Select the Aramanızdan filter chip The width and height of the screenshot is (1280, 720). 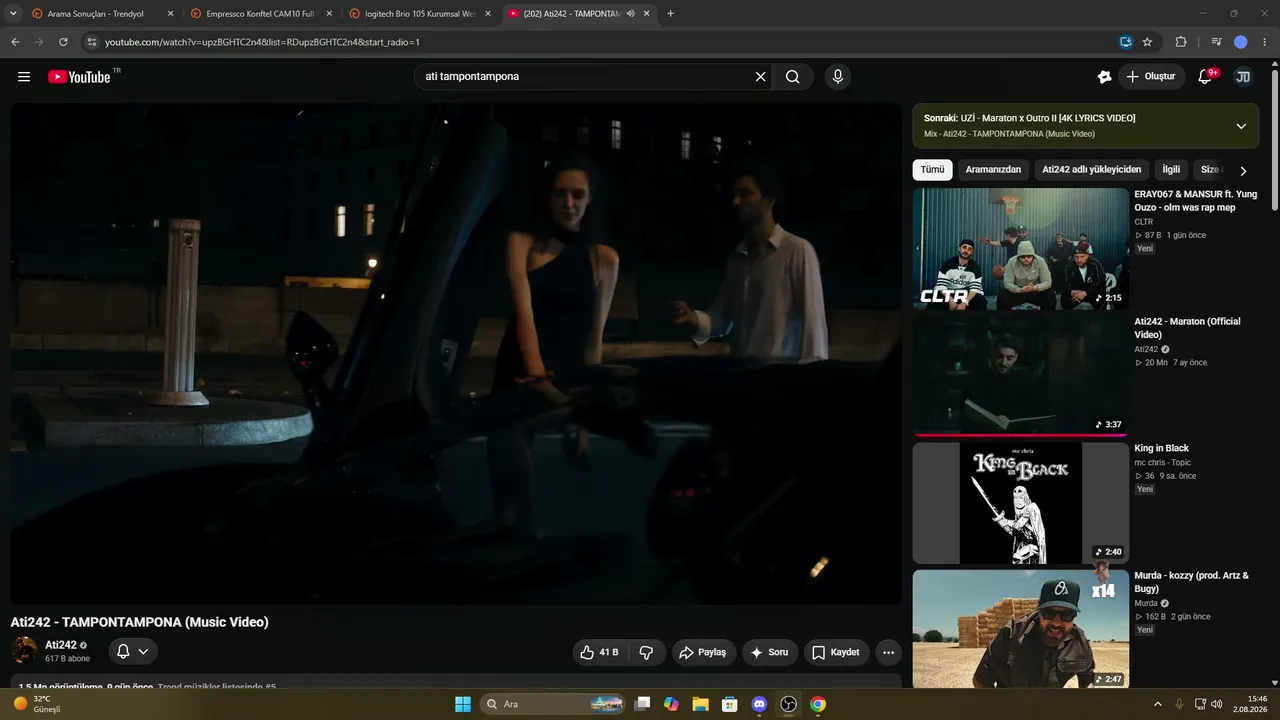[993, 170]
